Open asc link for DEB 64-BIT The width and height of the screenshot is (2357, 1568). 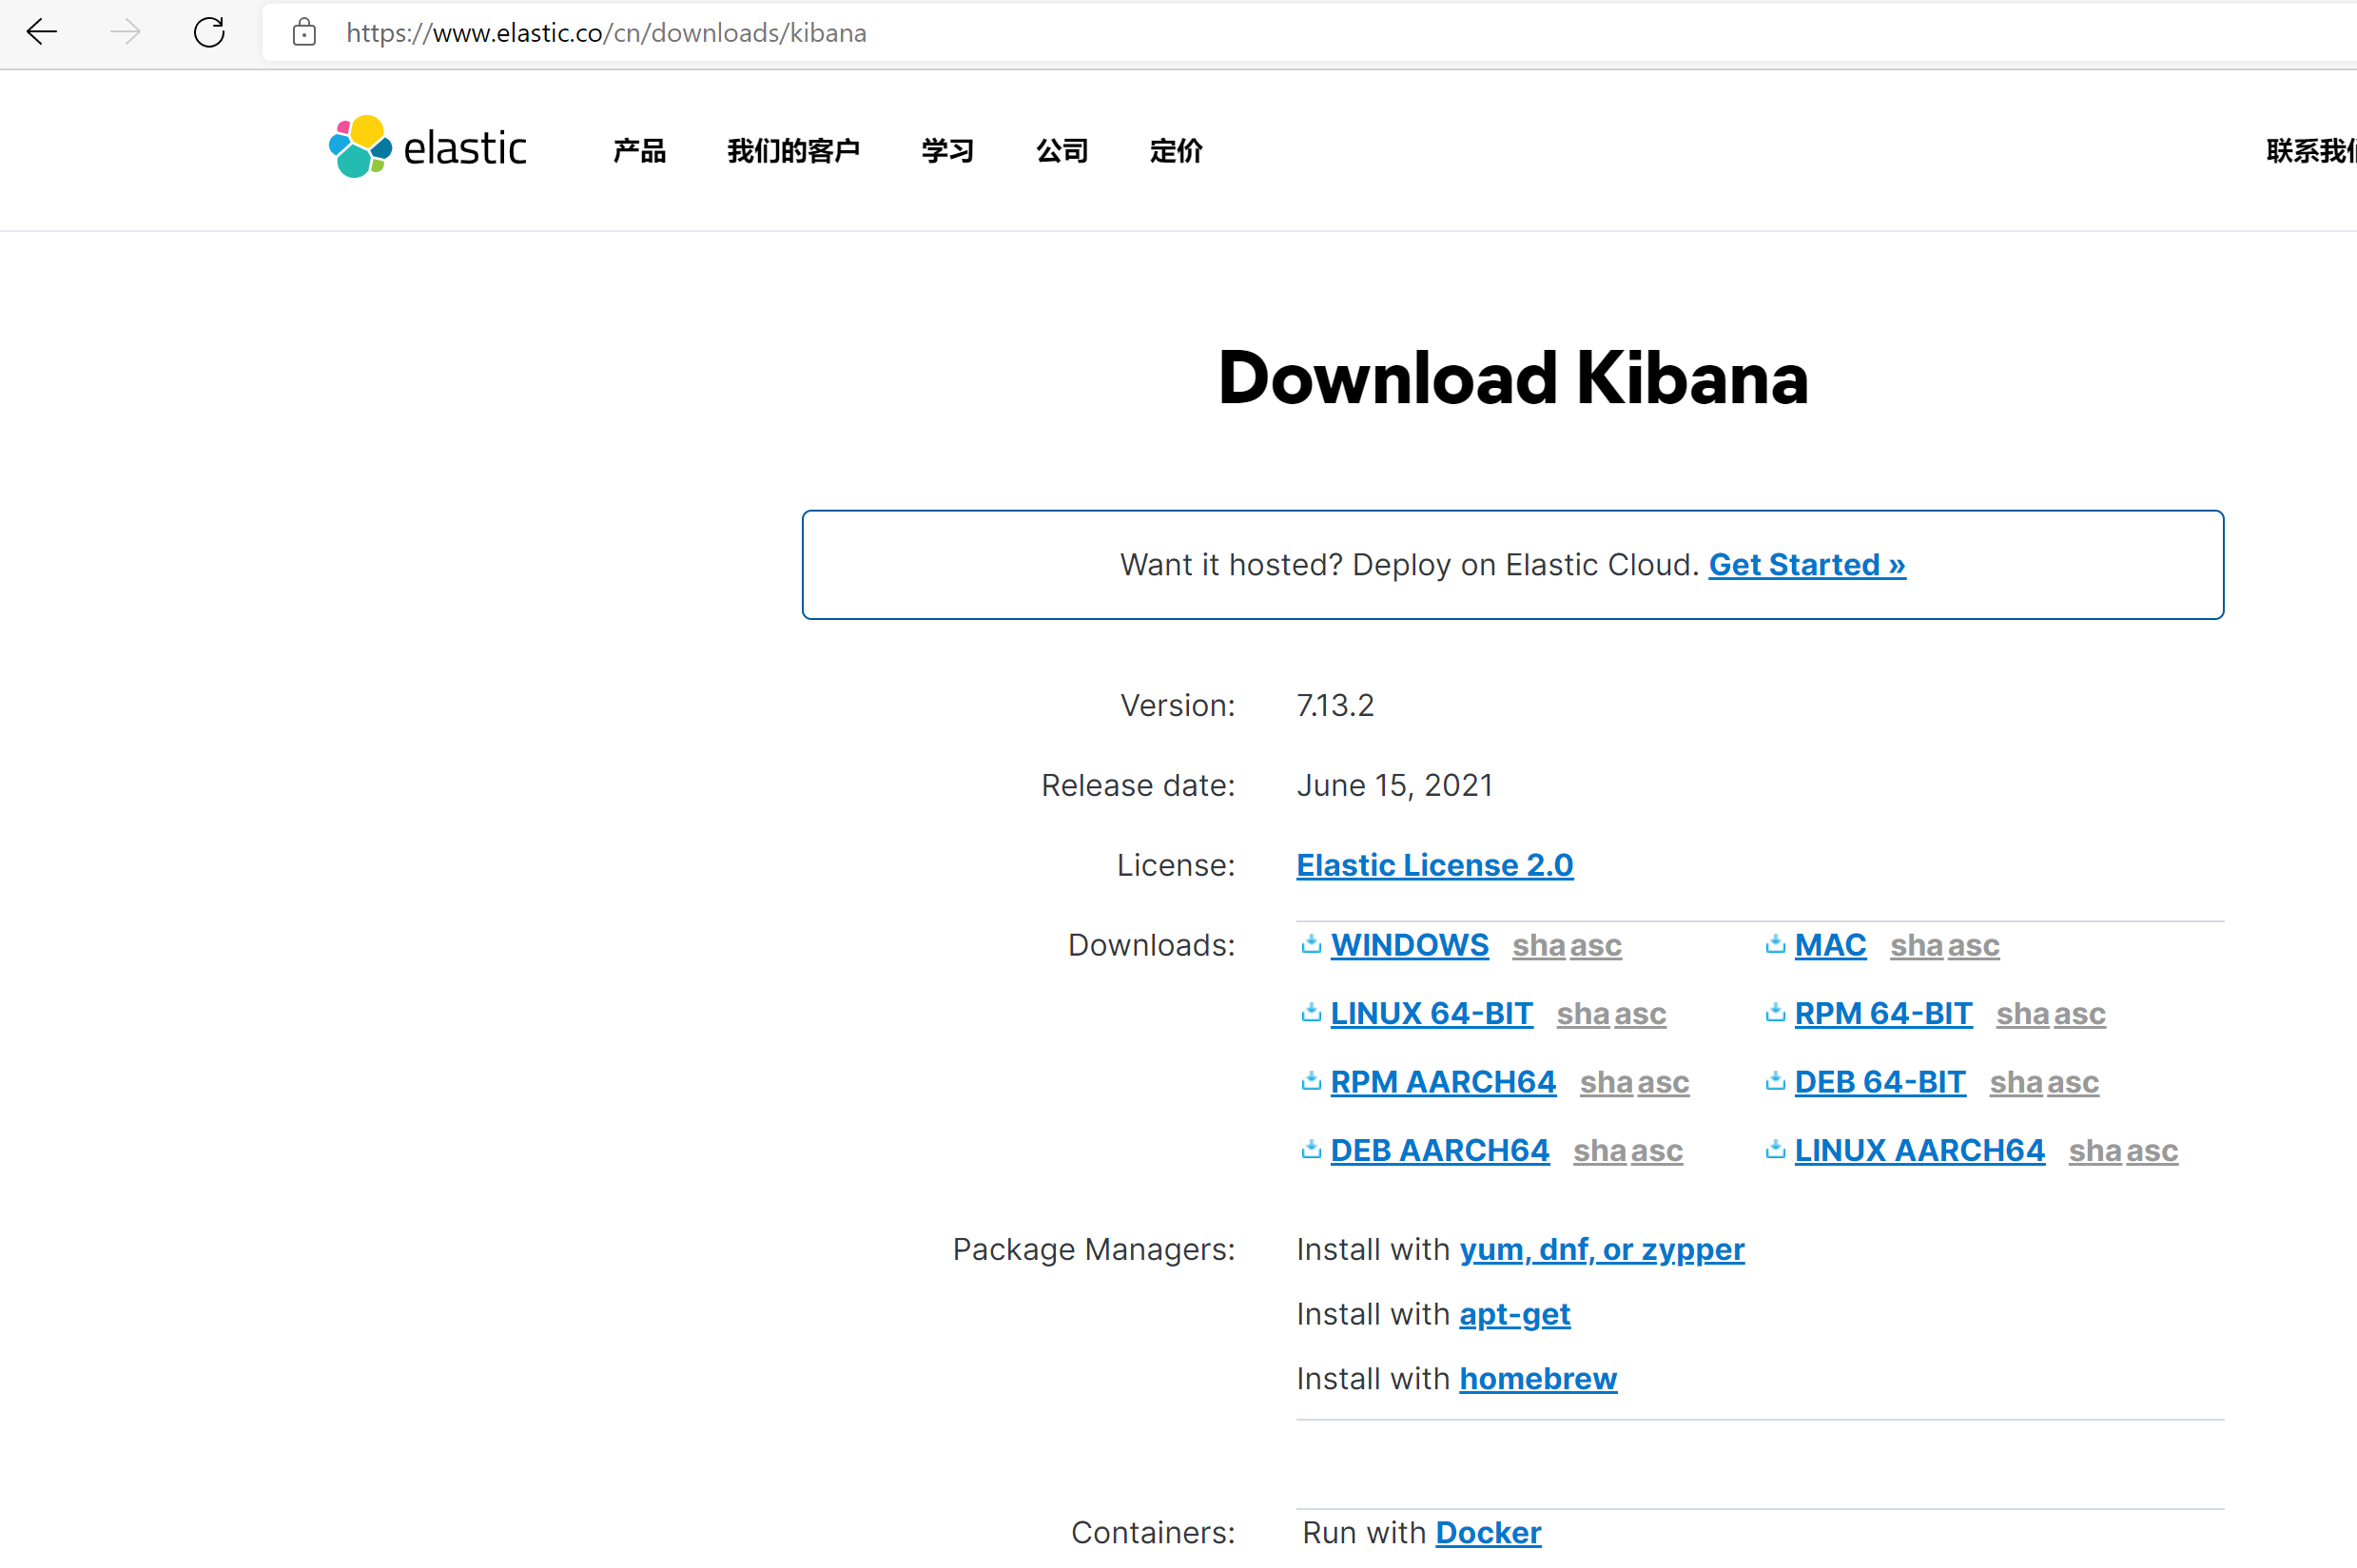pos(2073,1082)
